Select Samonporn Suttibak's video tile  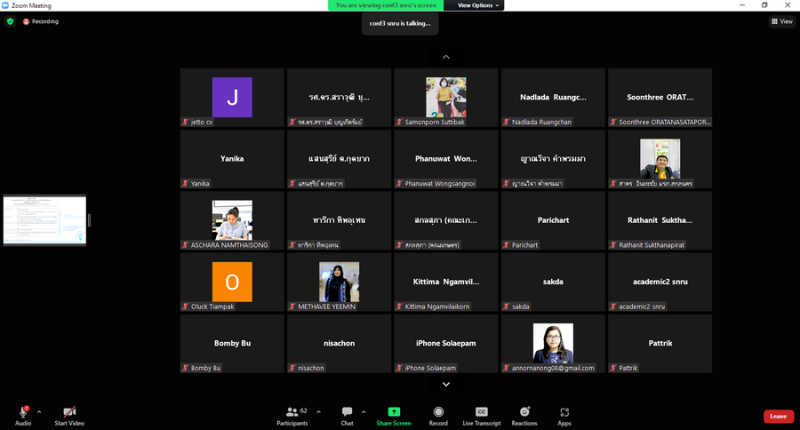coord(446,98)
